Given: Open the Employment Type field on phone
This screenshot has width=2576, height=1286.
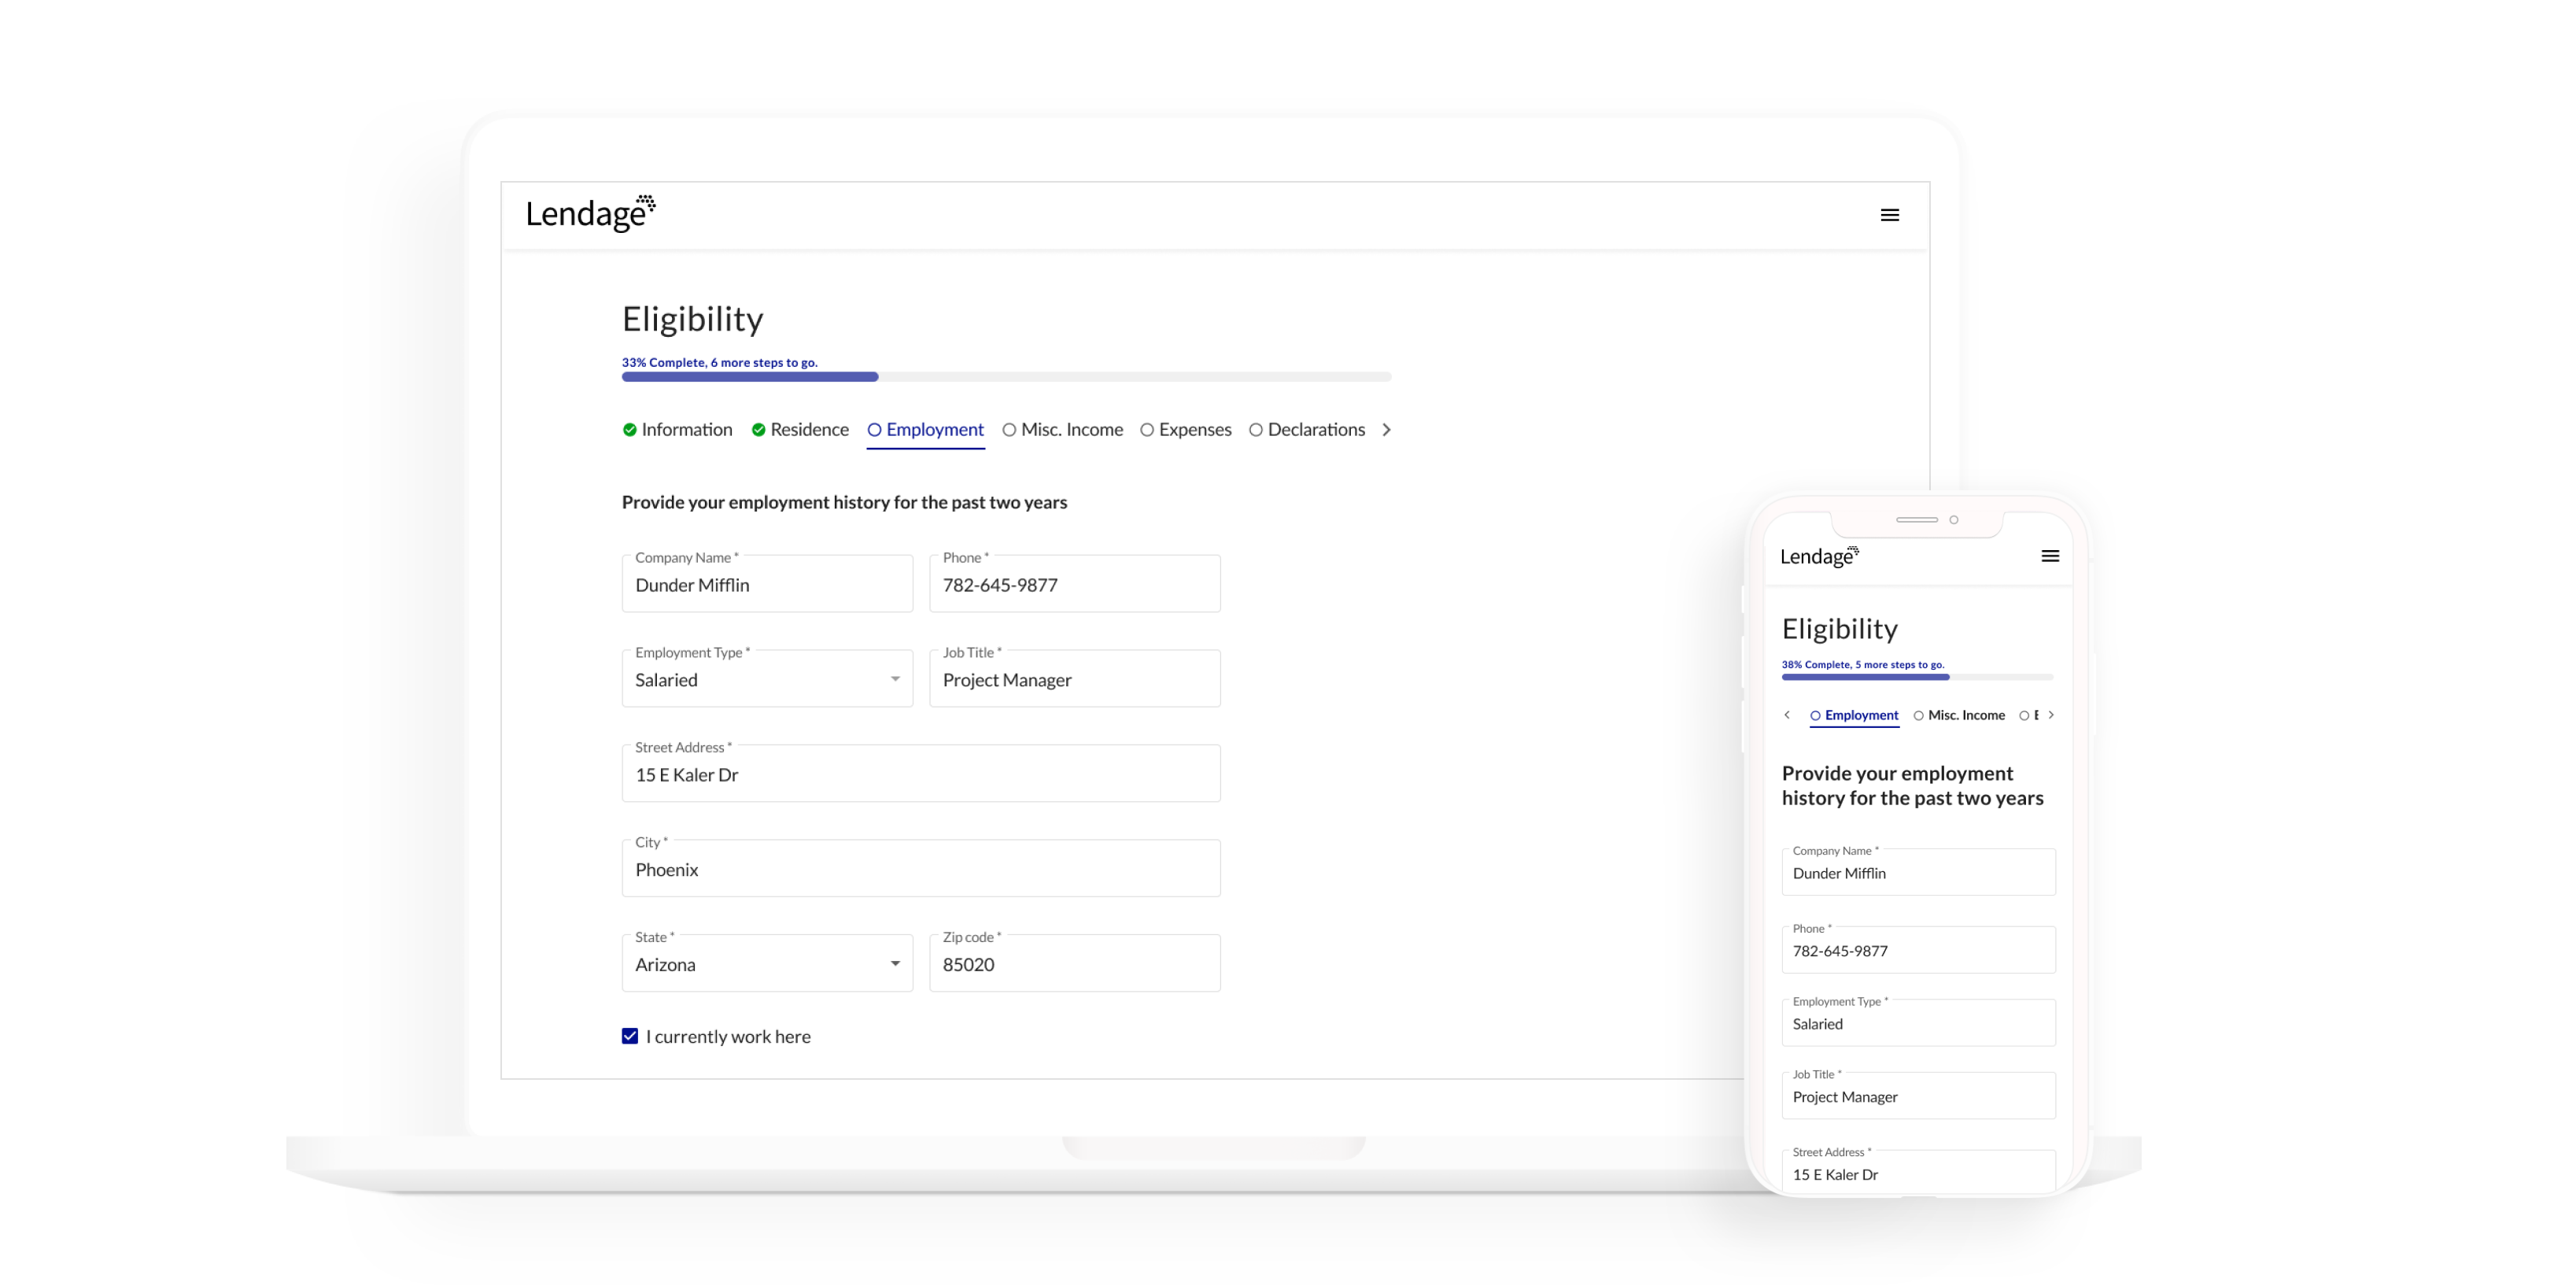Looking at the screenshot, I should click(x=1918, y=1023).
